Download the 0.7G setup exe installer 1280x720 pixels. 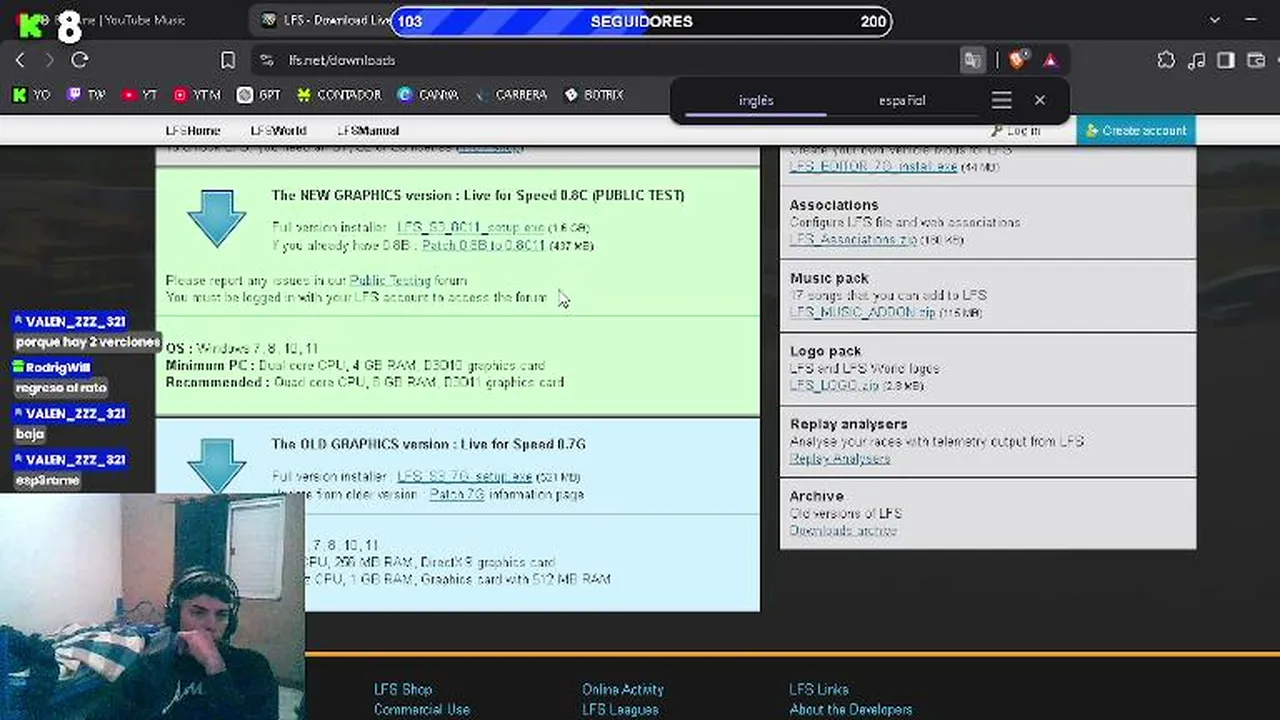click(465, 476)
